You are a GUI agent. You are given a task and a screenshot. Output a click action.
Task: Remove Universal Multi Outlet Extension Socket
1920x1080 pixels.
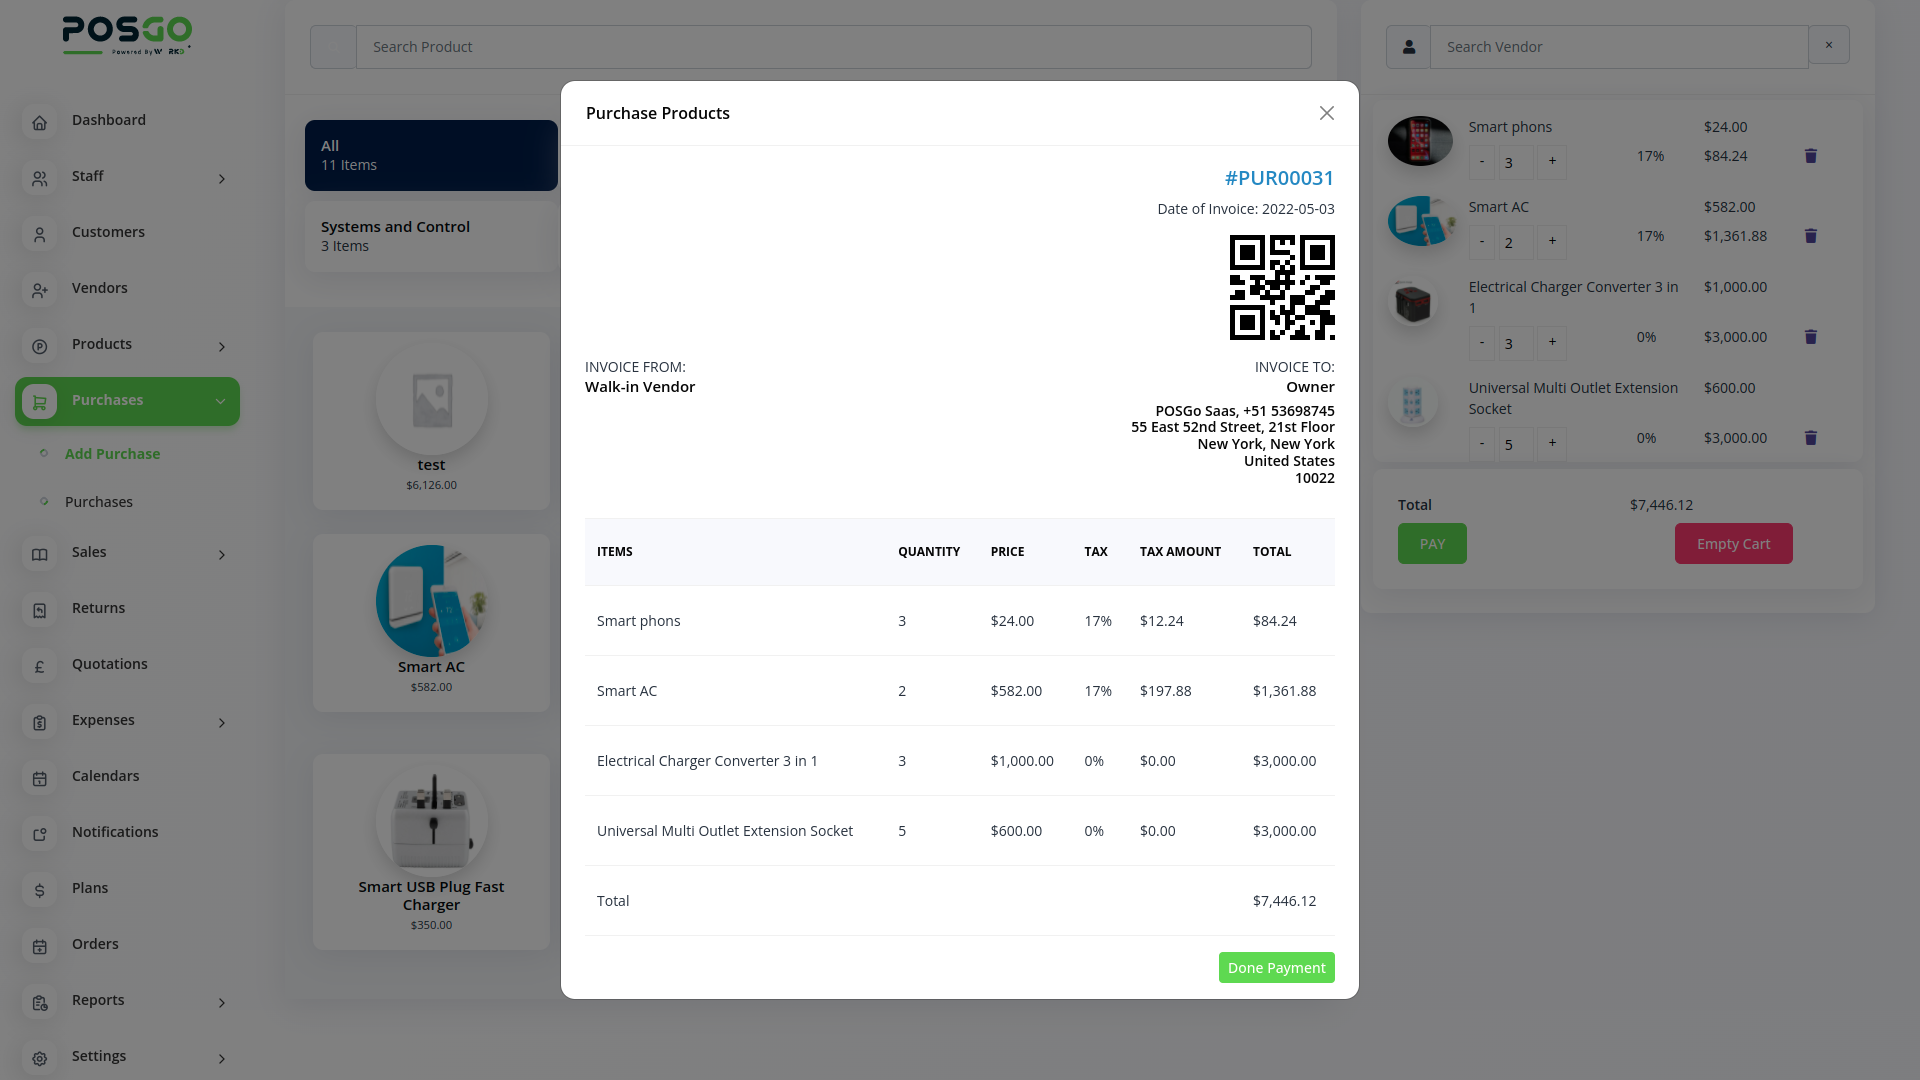coord(1810,438)
